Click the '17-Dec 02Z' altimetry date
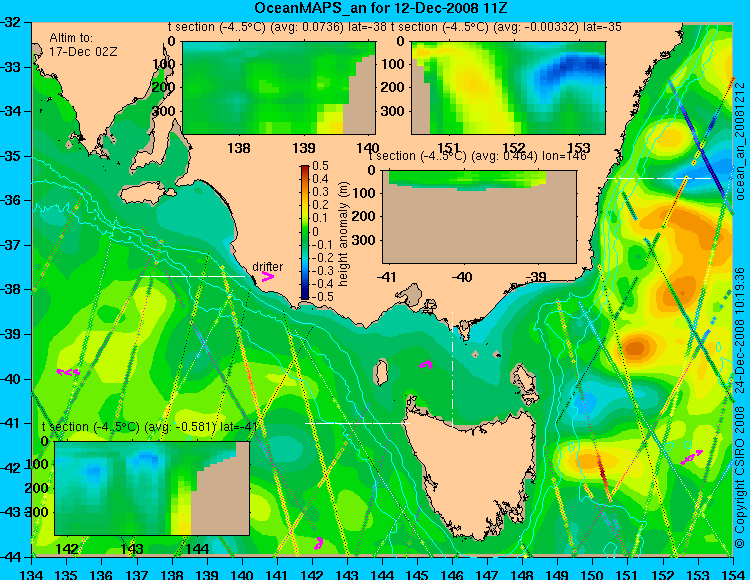 [x=83, y=52]
